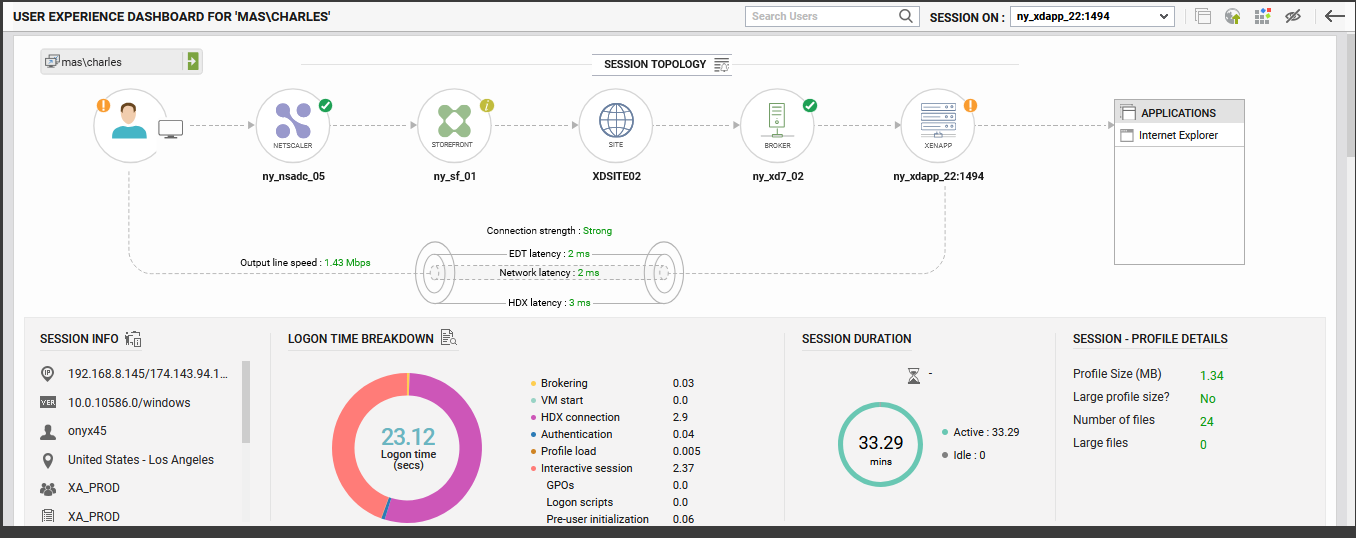Click green arrow beside mas\charles field
This screenshot has width=1356, height=538.
[x=191, y=62]
